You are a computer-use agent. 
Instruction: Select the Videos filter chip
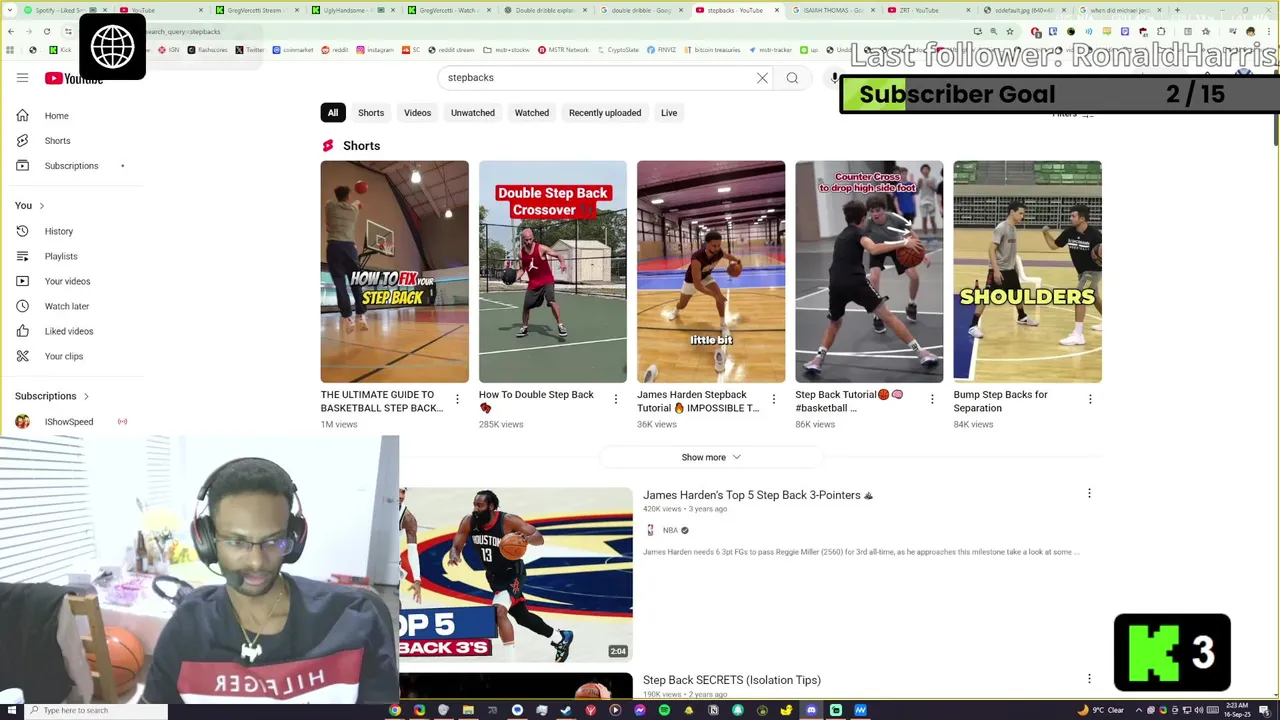(x=417, y=113)
